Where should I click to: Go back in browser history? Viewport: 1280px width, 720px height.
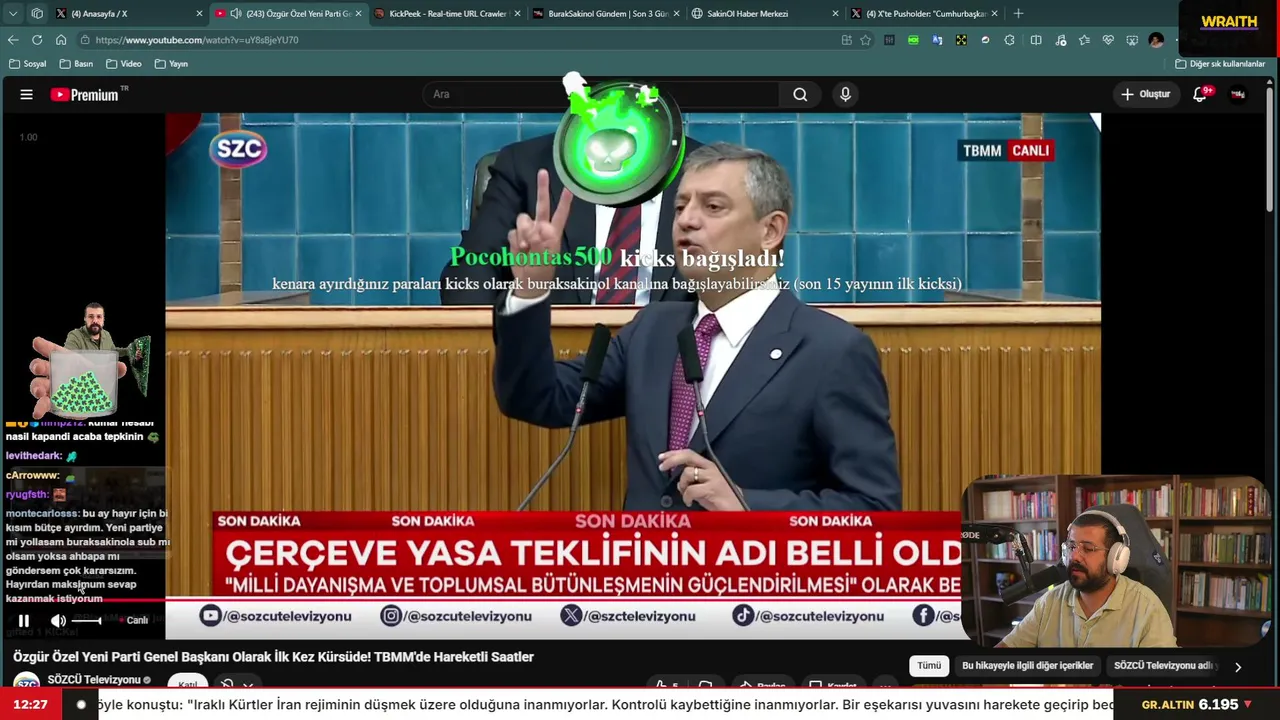(x=13, y=40)
